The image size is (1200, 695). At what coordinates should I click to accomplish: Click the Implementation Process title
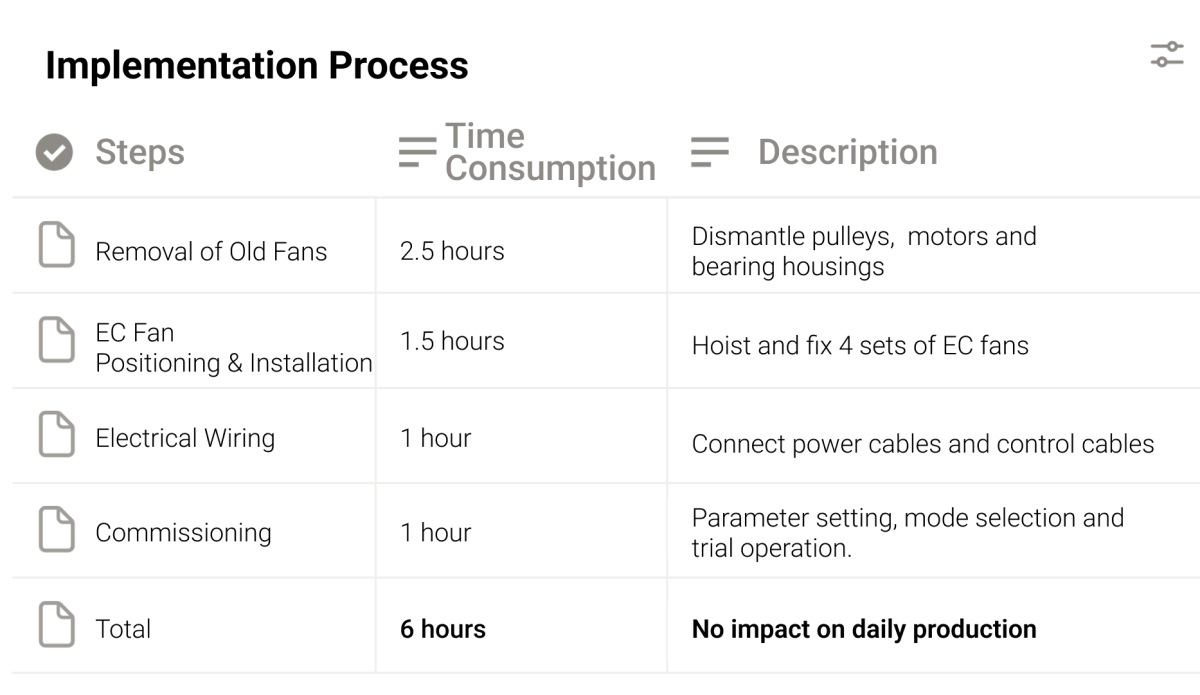pyautogui.click(x=257, y=66)
